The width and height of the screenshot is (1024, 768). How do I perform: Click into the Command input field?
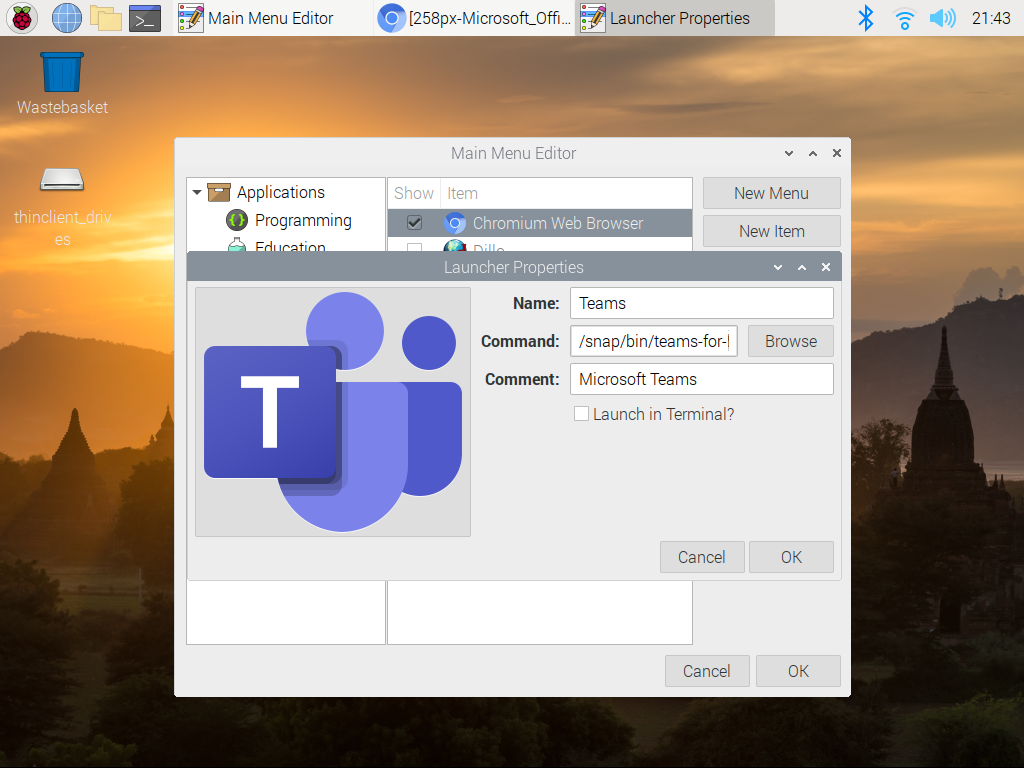pyautogui.click(x=654, y=341)
